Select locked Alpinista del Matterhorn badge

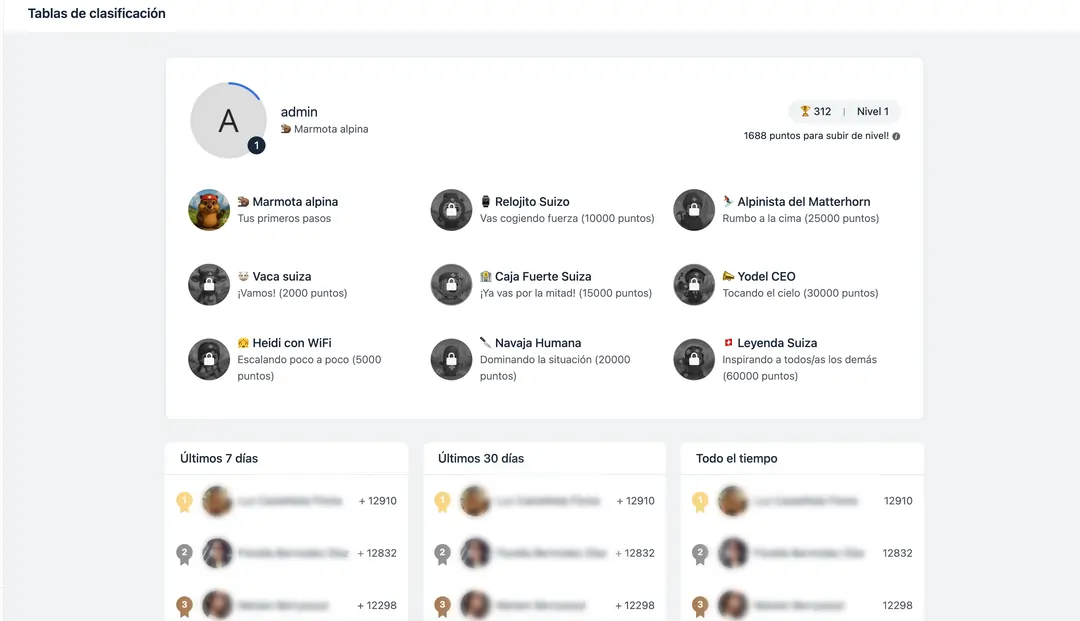click(694, 210)
